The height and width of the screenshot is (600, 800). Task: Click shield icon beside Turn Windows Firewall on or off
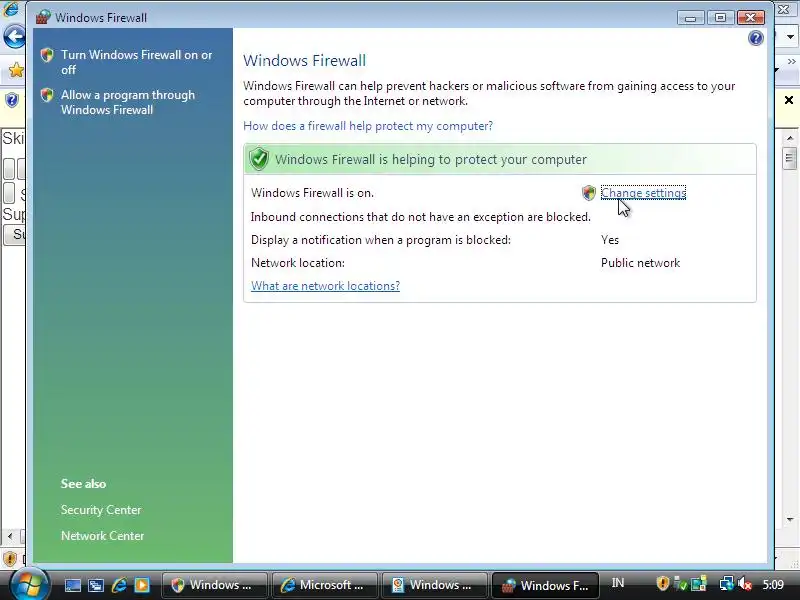coord(47,55)
